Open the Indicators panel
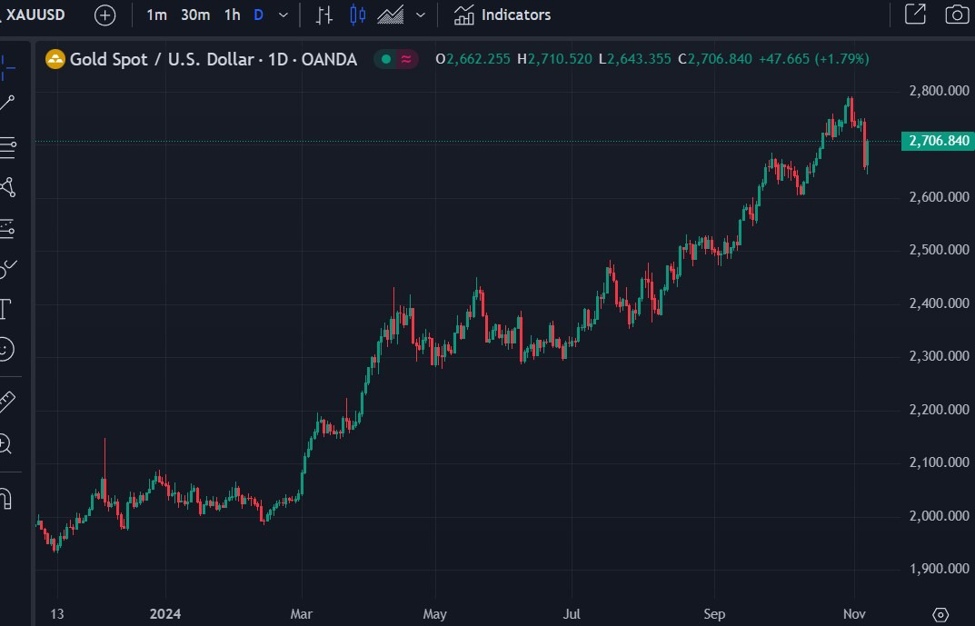Viewport: 975px width, 626px height. tap(502, 15)
